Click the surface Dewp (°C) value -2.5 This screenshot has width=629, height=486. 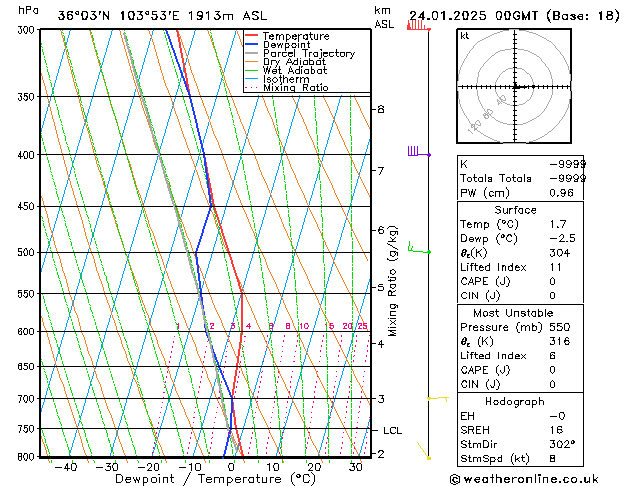[562, 239]
